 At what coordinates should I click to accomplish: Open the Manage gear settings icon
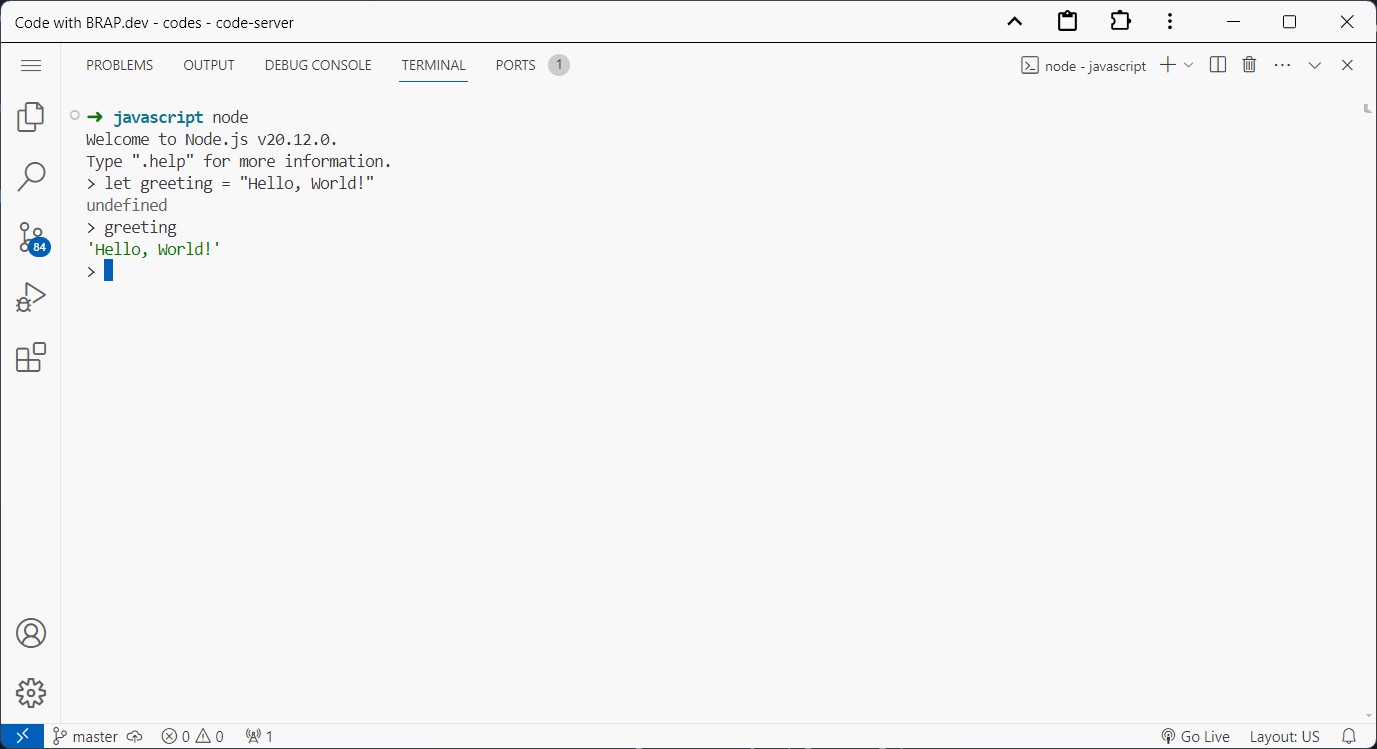[x=31, y=692]
